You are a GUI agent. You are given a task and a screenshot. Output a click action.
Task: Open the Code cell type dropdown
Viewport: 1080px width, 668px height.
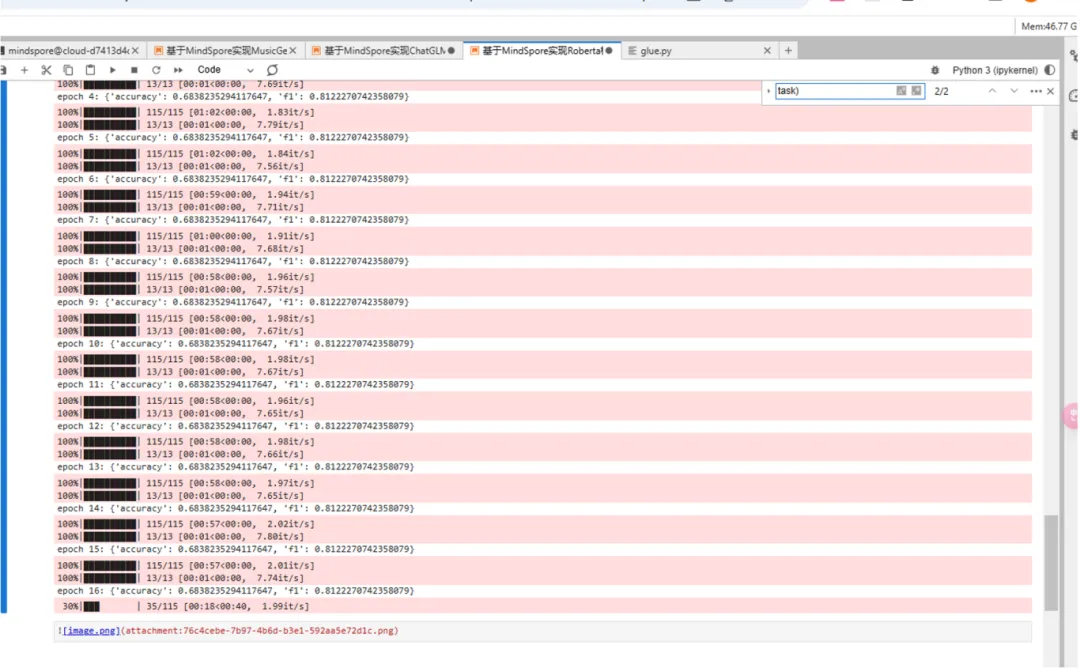coord(225,70)
